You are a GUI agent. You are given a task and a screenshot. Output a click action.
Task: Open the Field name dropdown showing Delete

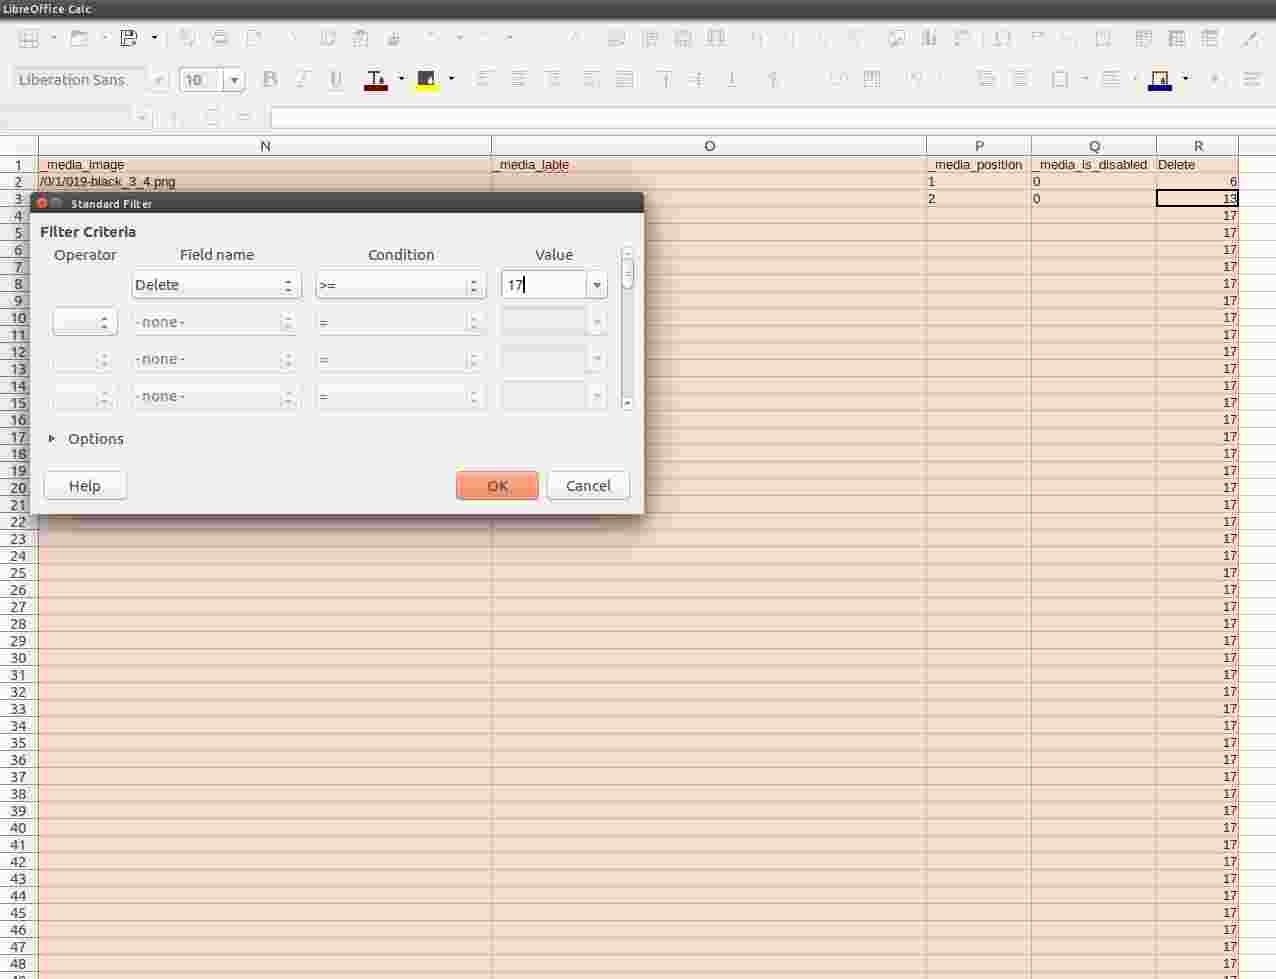point(216,285)
